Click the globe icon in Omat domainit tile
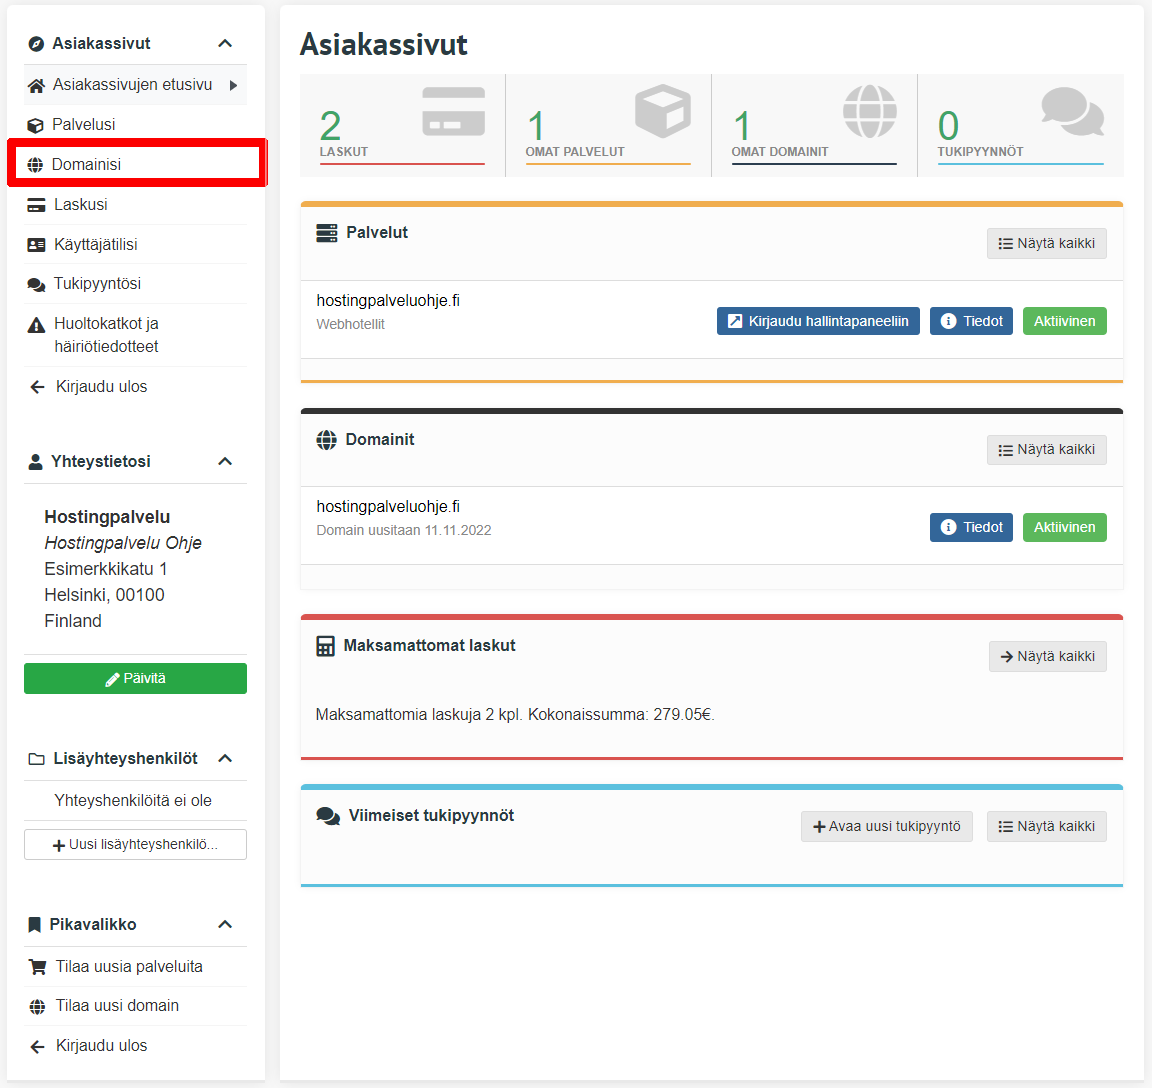 coord(869,111)
